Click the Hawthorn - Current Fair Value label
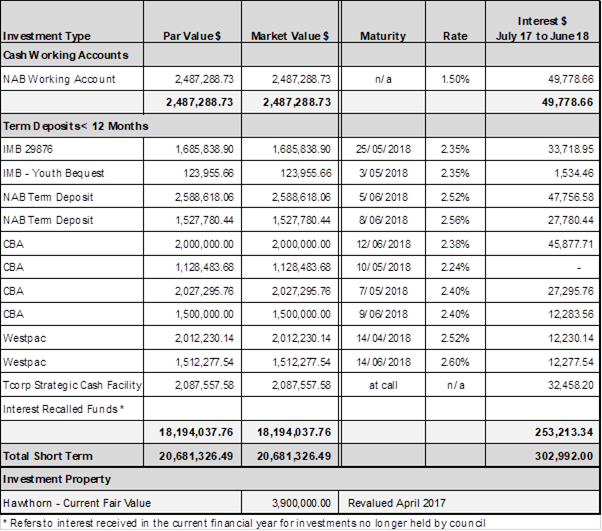This screenshot has height=531, width=602. pos(71,502)
